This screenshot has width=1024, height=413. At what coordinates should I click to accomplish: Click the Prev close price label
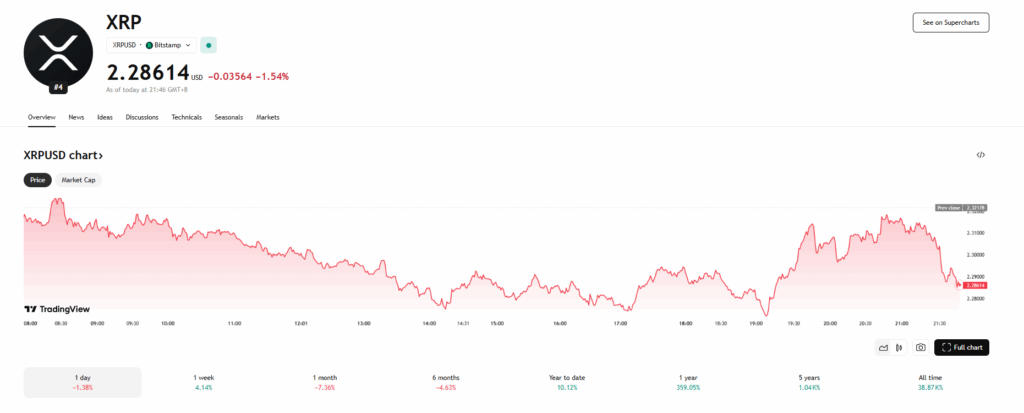[x=961, y=207]
